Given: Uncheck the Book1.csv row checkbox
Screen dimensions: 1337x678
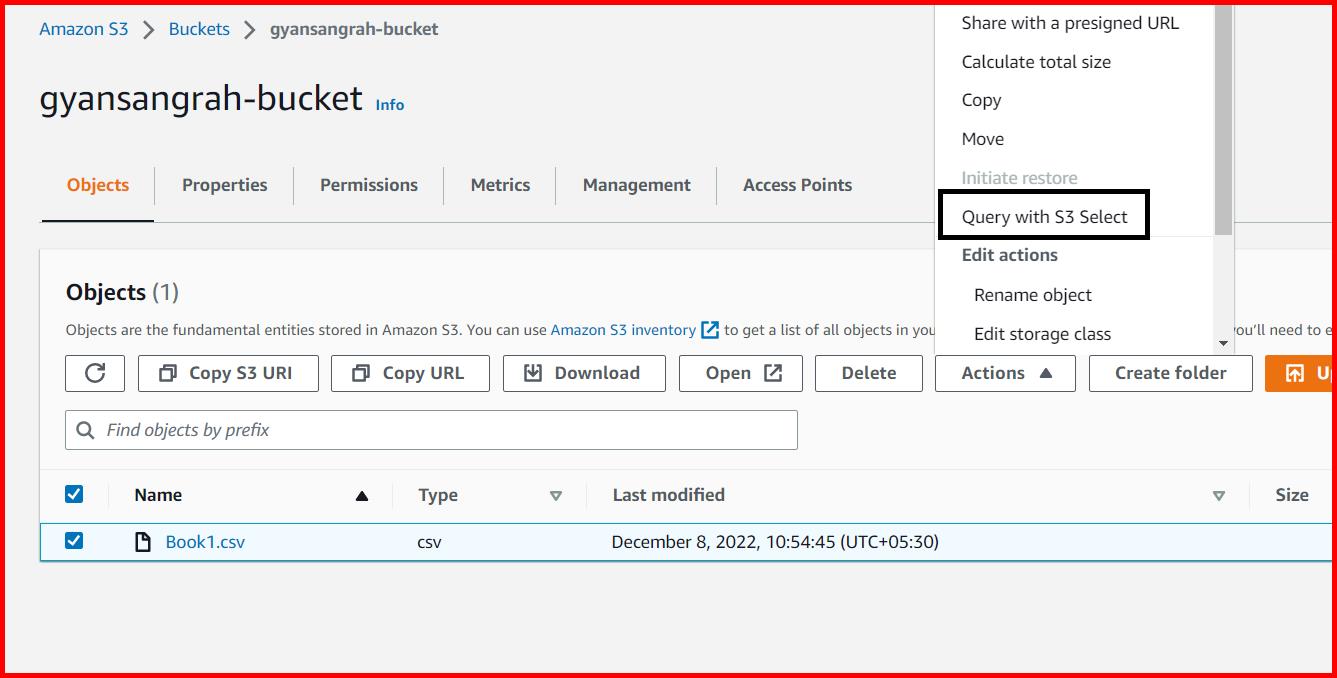Looking at the screenshot, I should pyautogui.click(x=73, y=541).
